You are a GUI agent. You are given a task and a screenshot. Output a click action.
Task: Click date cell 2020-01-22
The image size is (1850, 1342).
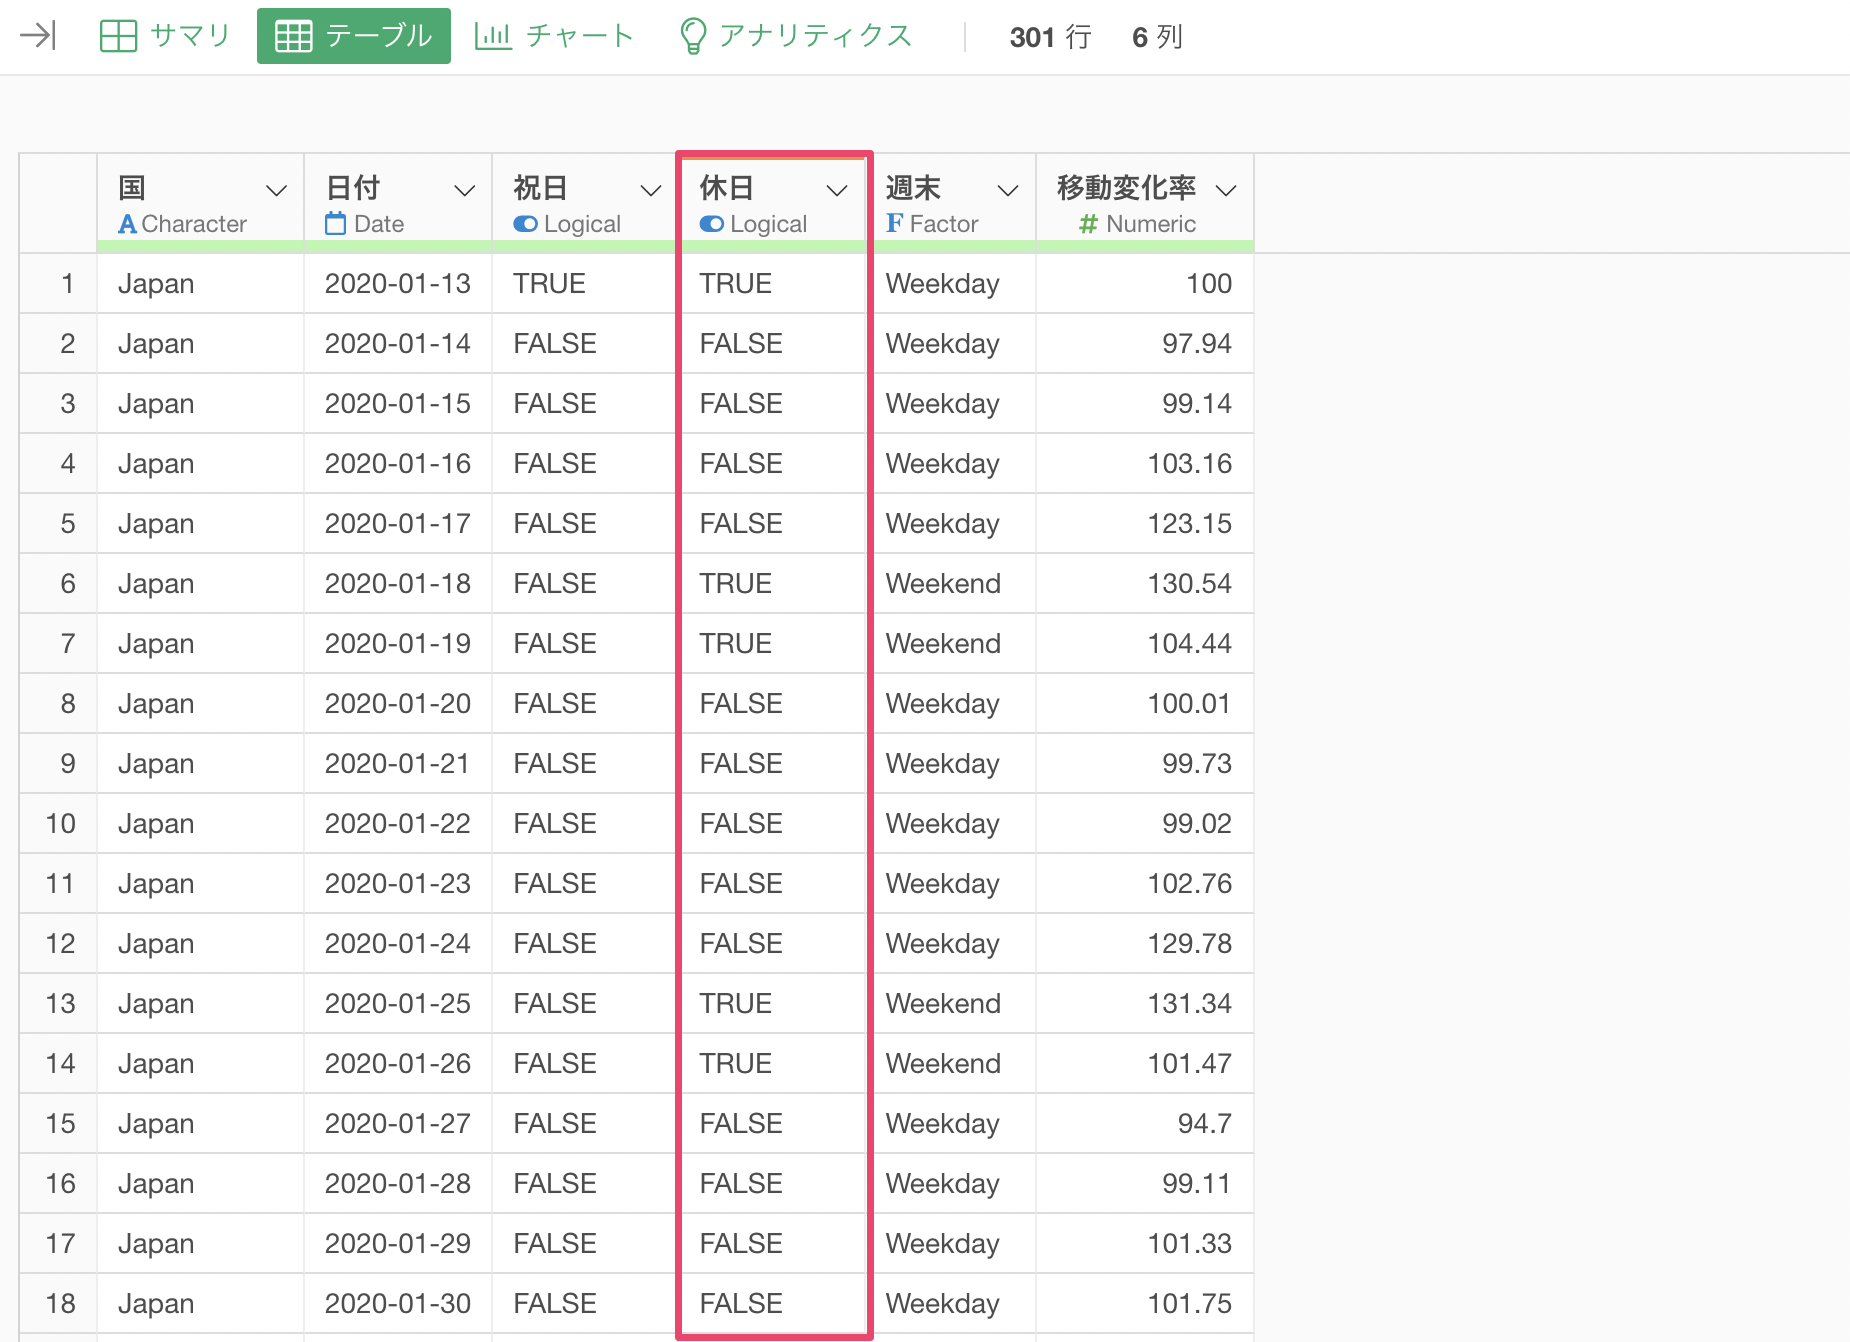[398, 824]
